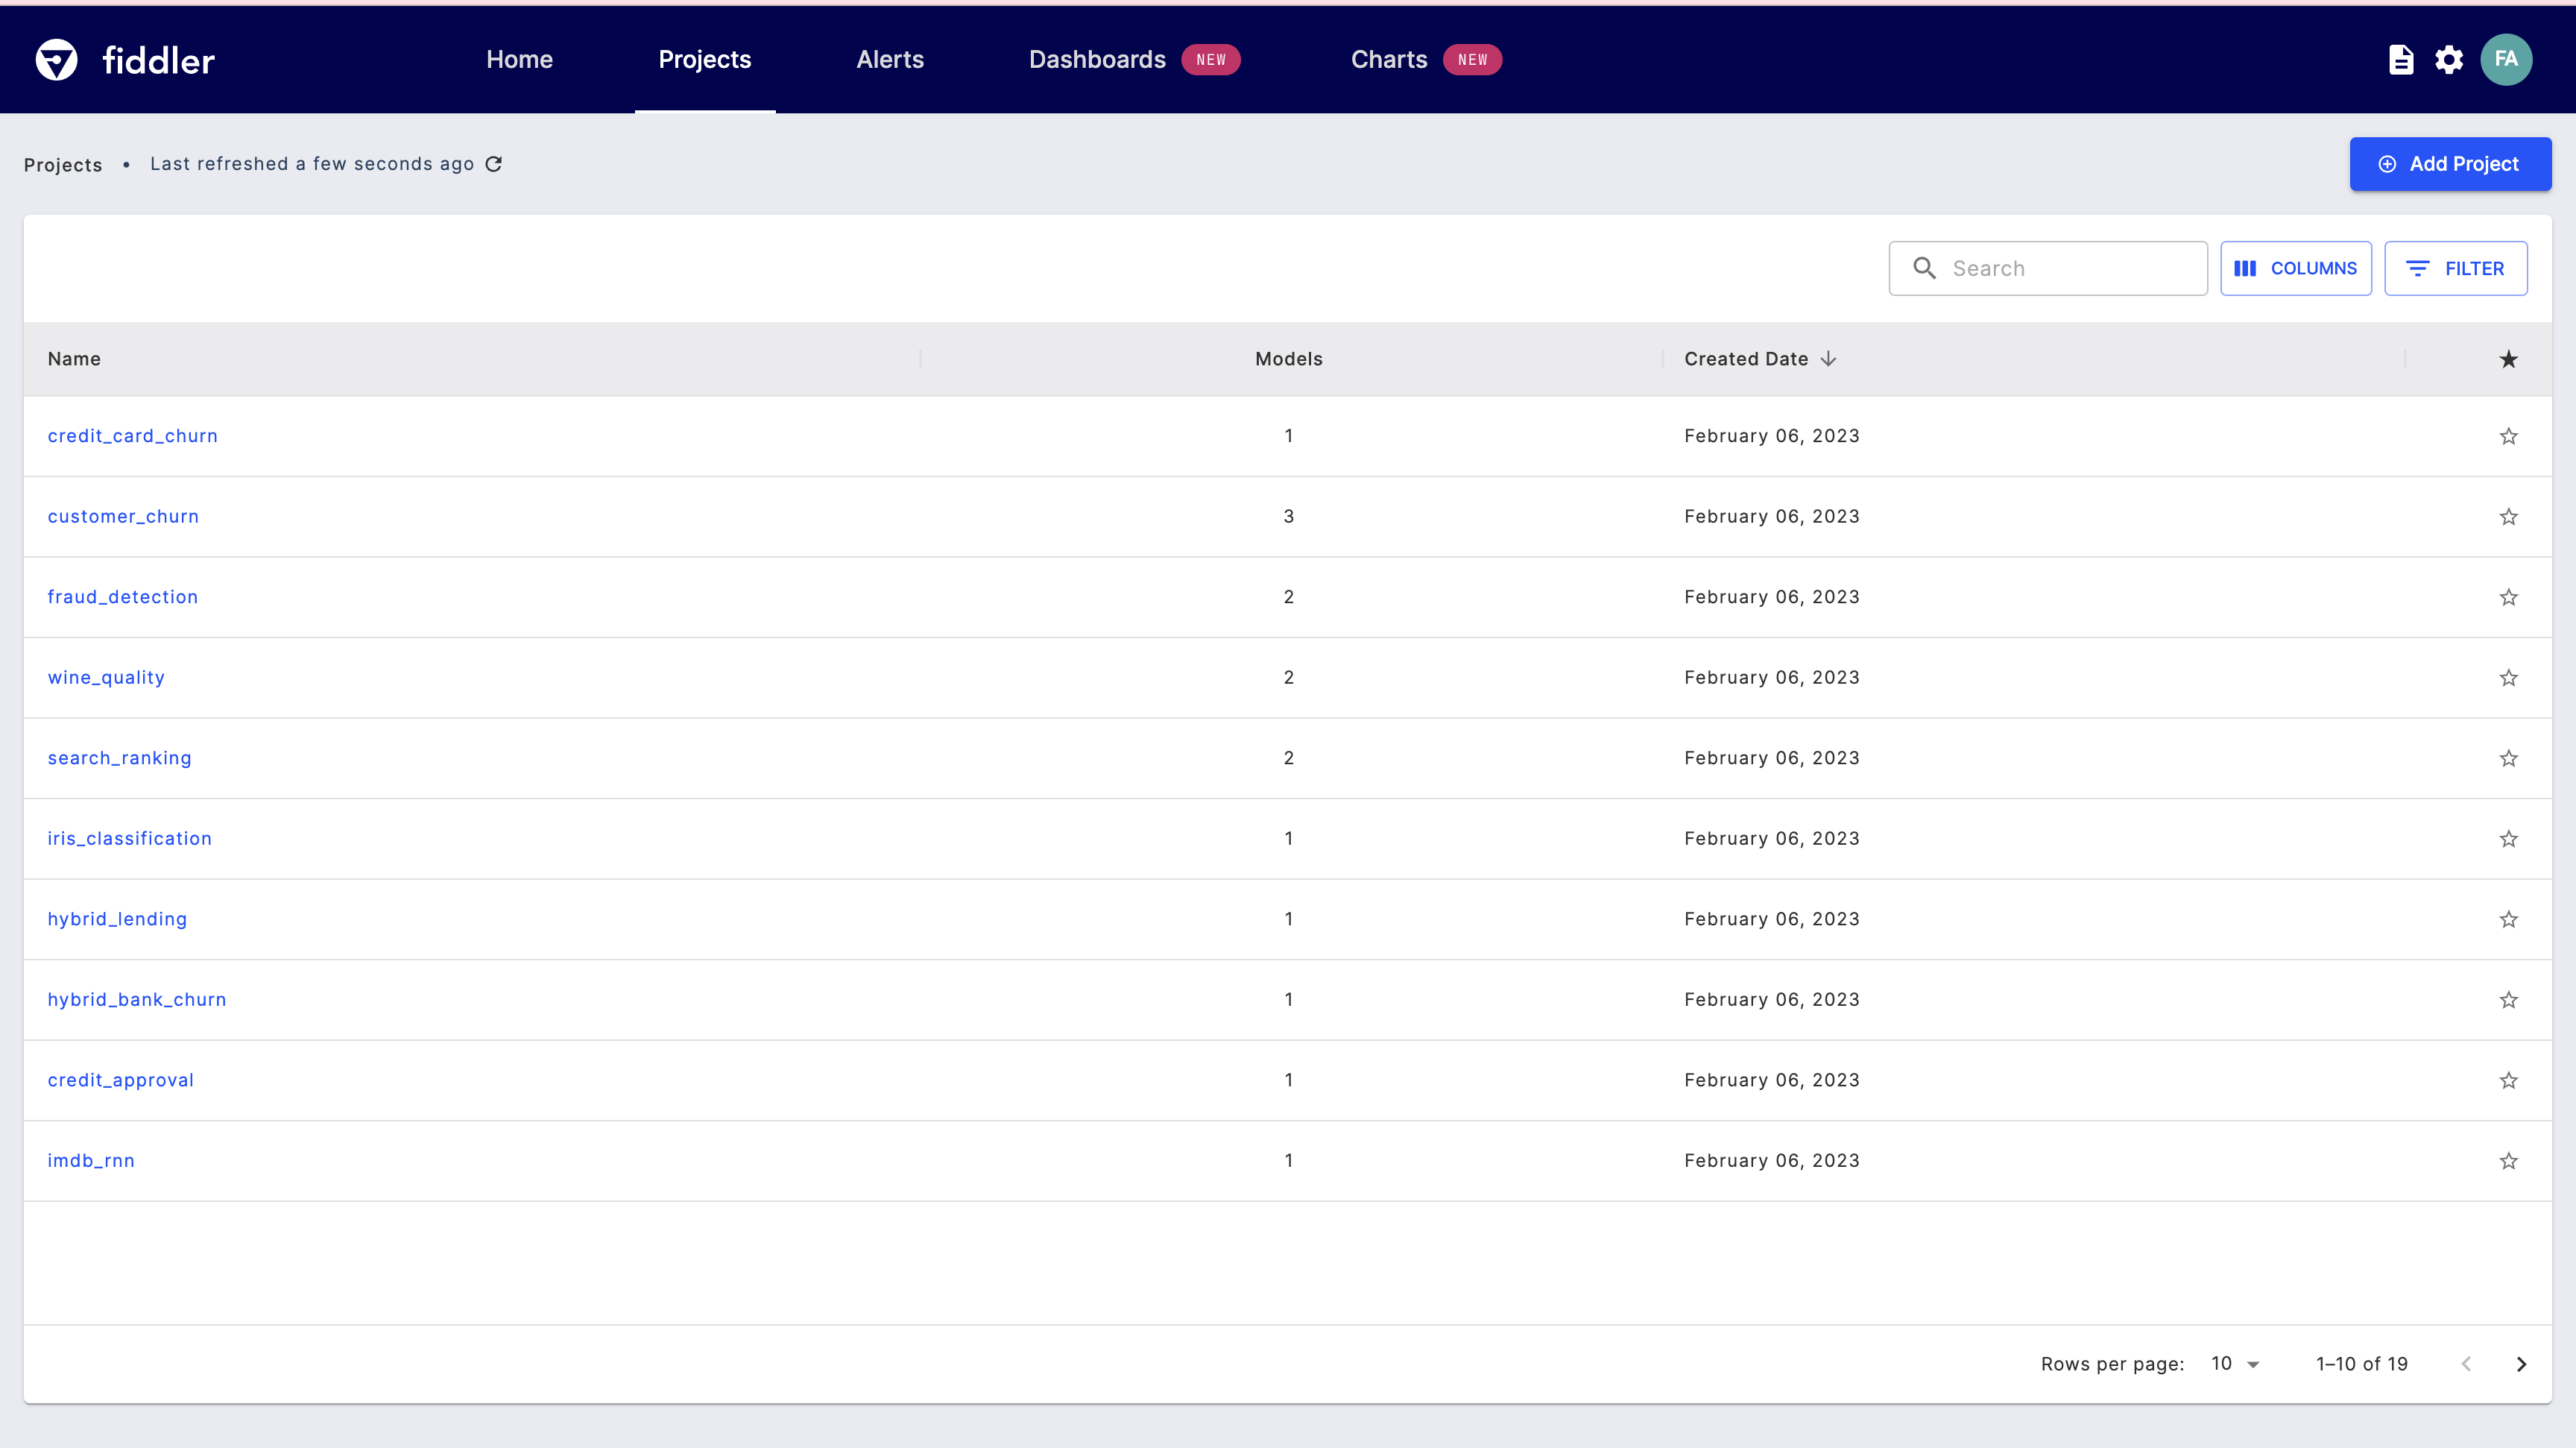The height and width of the screenshot is (1448, 2576).
Task: Go to next page of projects
Action: click(2521, 1364)
